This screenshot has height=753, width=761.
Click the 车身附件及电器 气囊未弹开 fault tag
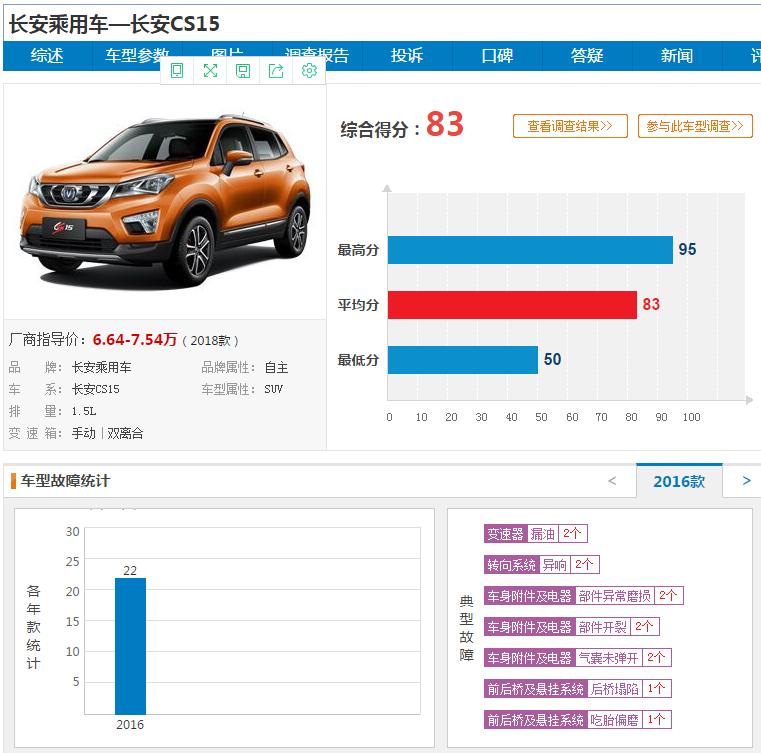(578, 658)
